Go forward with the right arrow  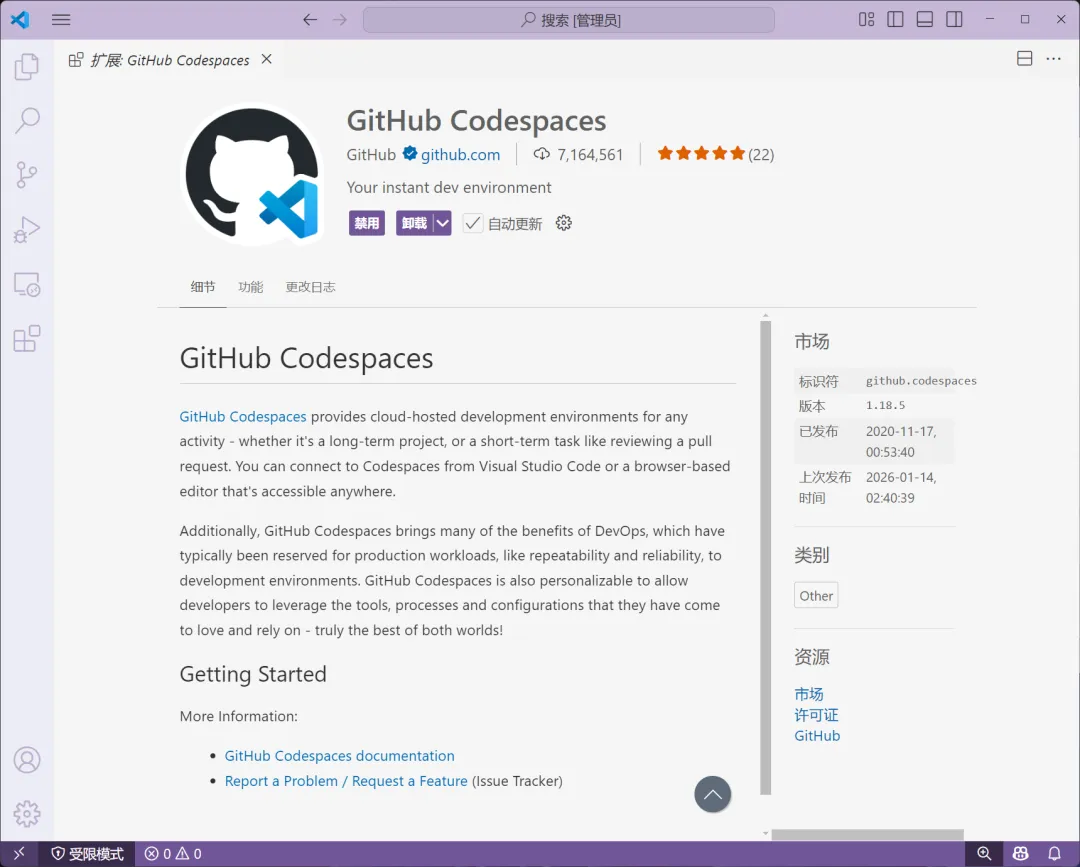pos(340,19)
